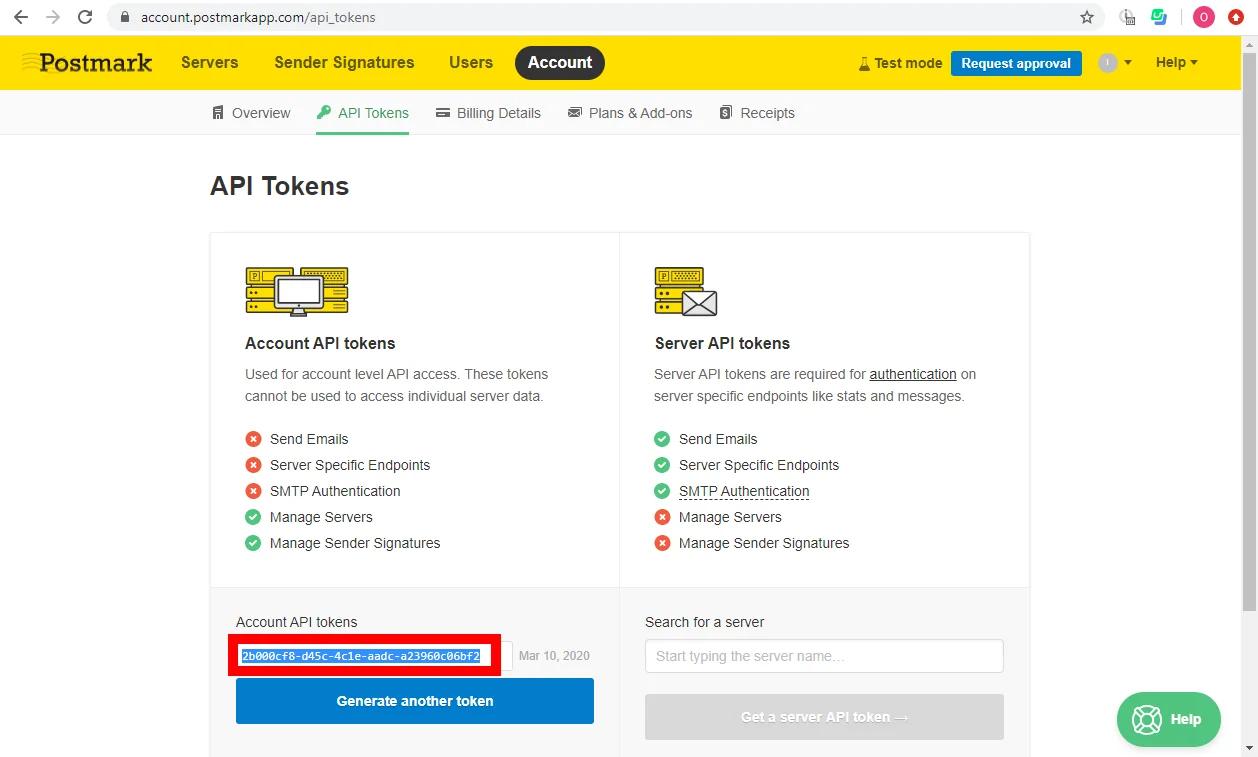Click the browser back arrow
This screenshot has width=1258, height=757.
20,17
